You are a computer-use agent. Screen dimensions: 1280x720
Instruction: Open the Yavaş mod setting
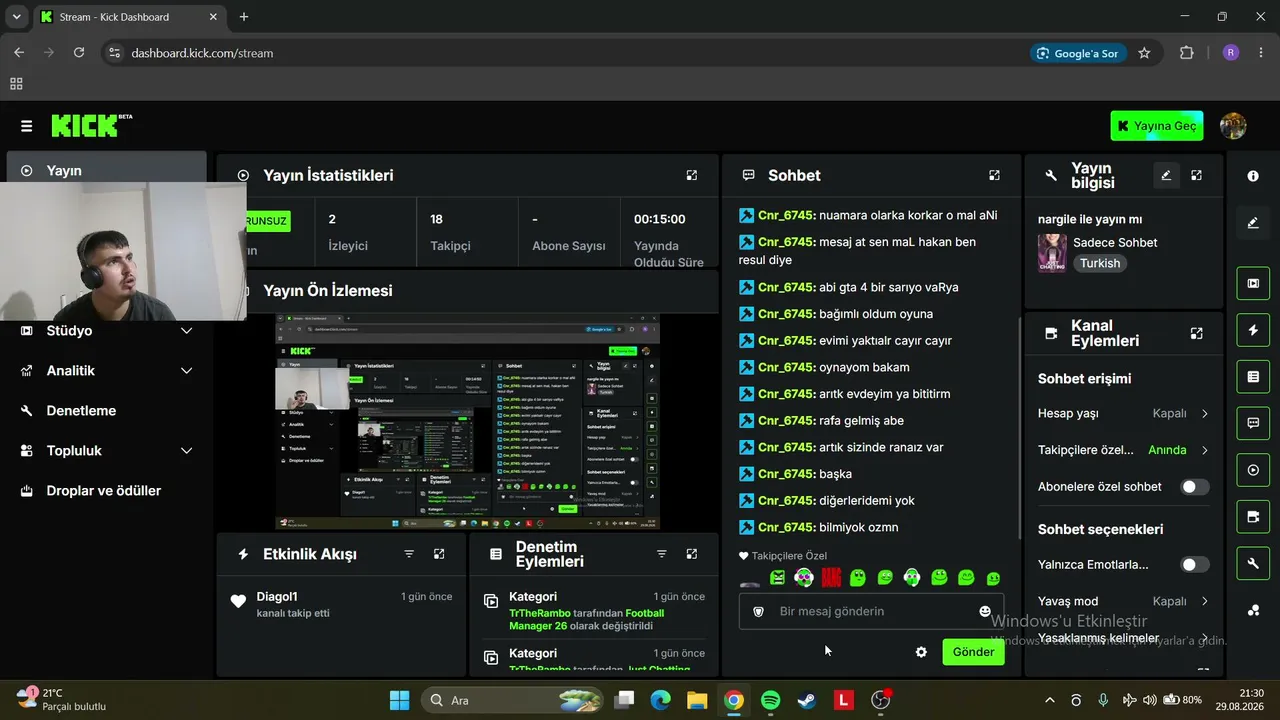coord(1123,601)
